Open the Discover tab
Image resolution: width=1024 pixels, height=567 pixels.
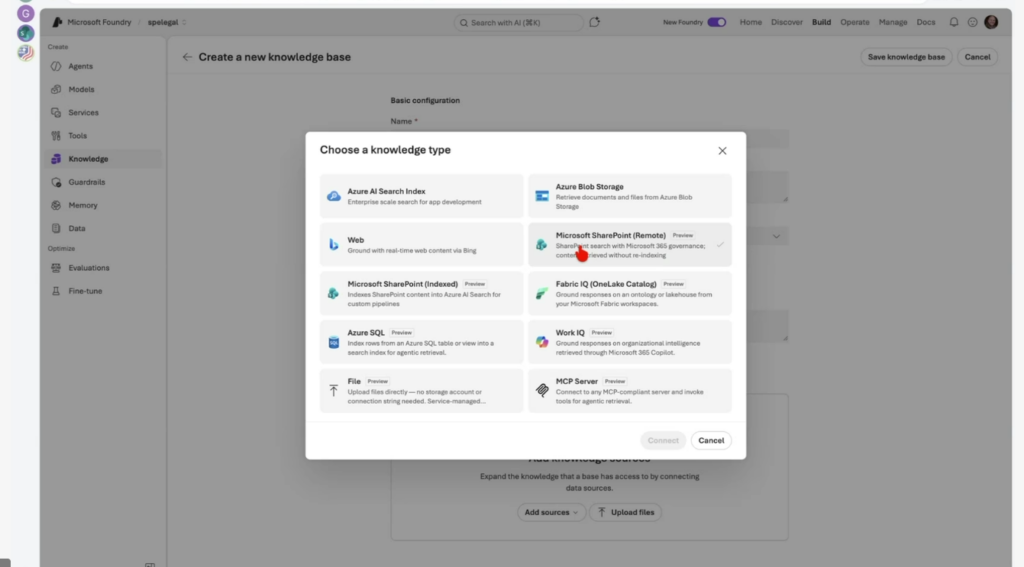[787, 22]
